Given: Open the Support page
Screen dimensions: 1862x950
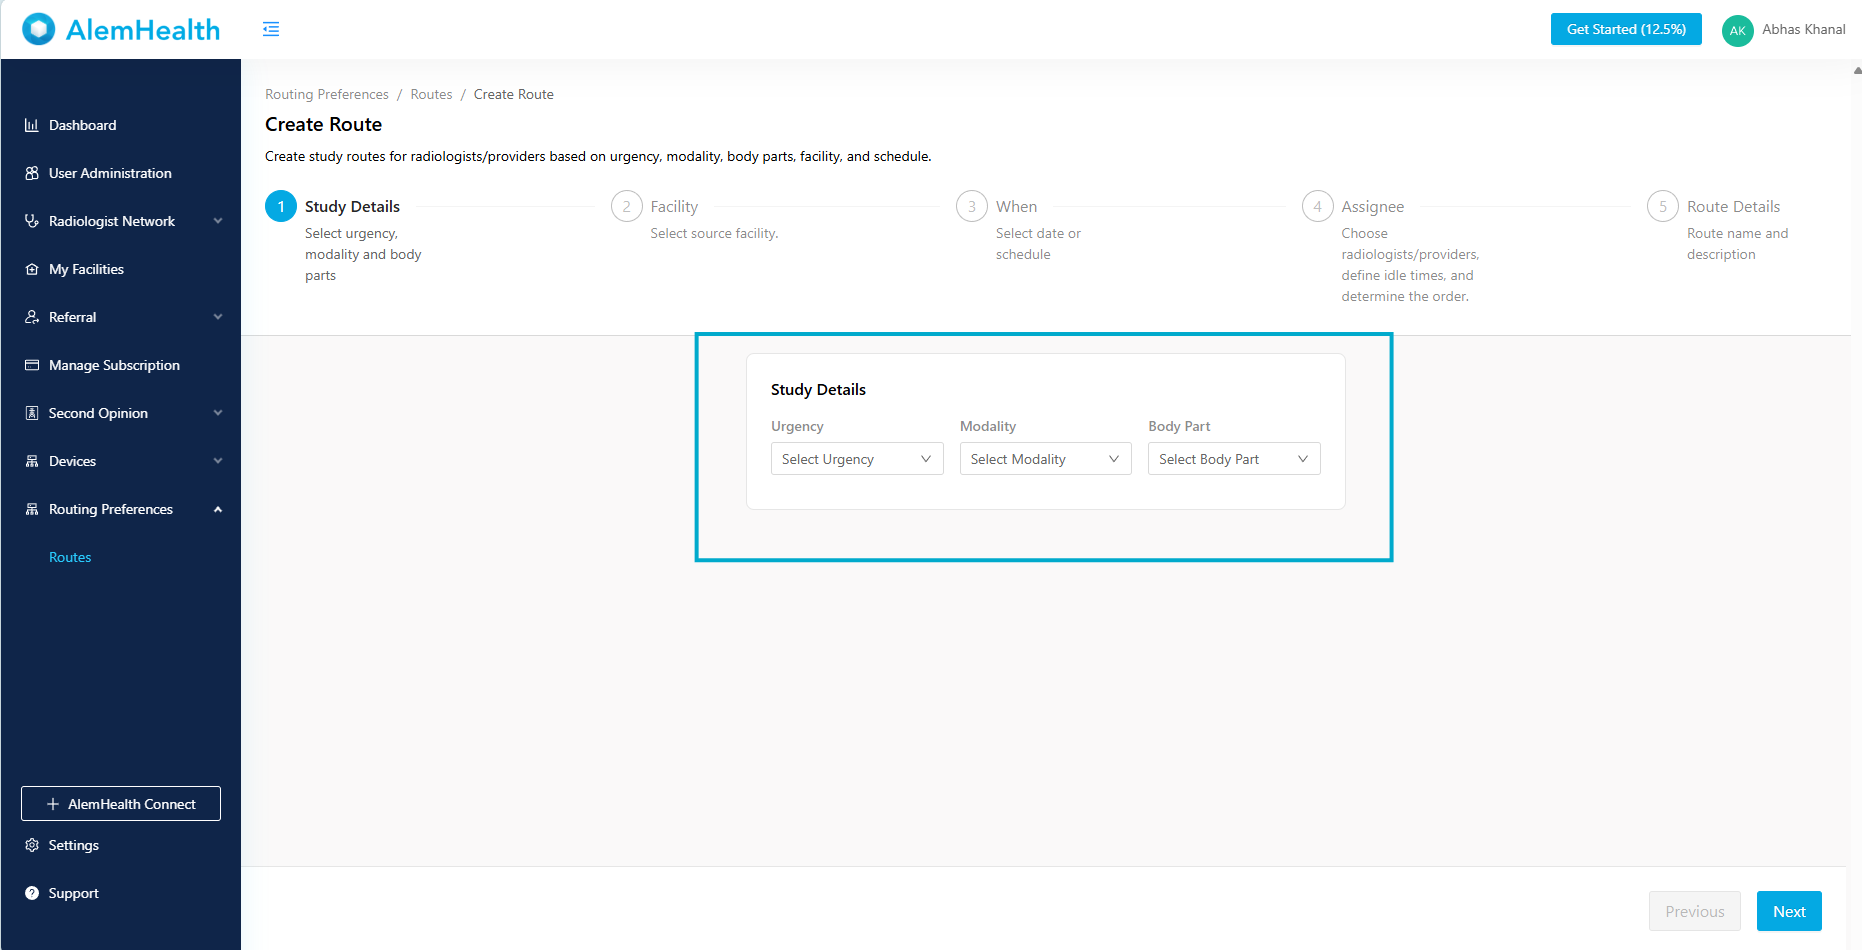Looking at the screenshot, I should 120,893.
